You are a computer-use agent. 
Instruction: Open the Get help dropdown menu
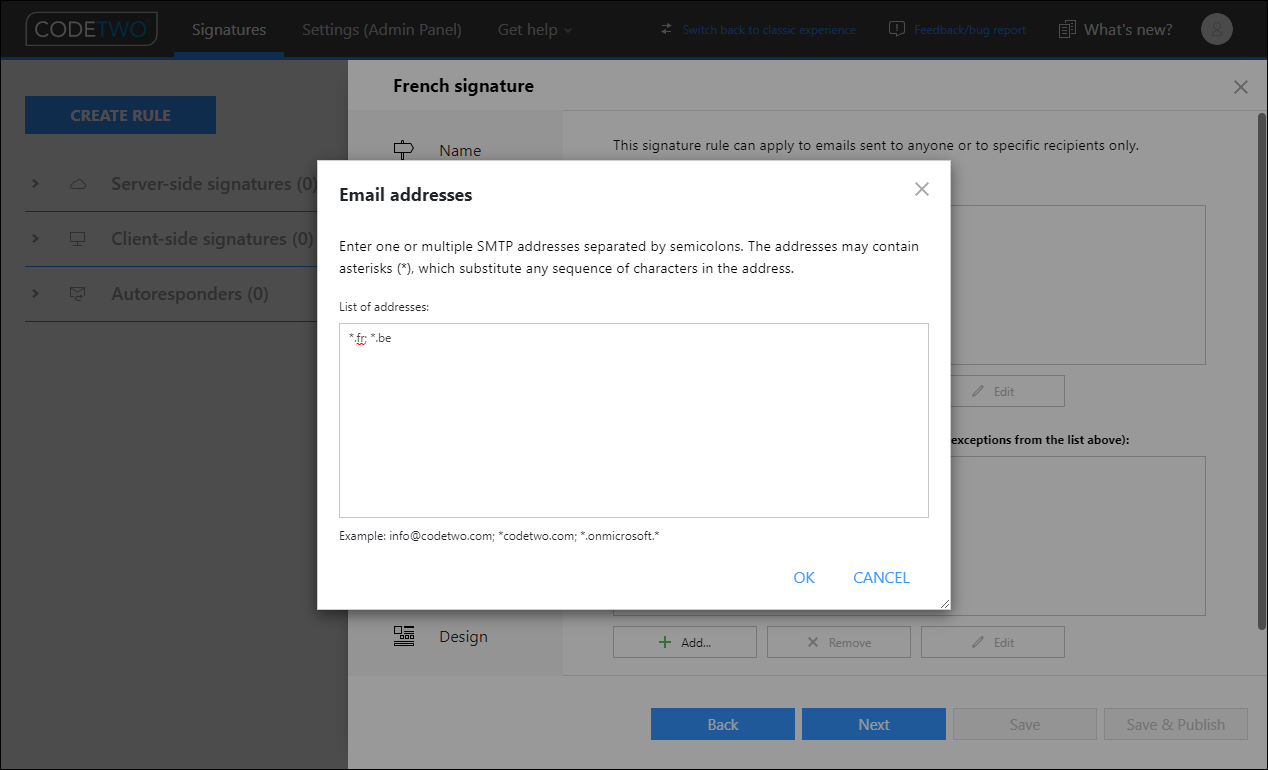[x=535, y=30]
